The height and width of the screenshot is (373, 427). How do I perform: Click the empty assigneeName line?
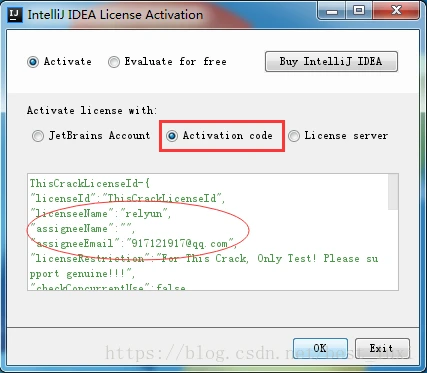(83, 229)
